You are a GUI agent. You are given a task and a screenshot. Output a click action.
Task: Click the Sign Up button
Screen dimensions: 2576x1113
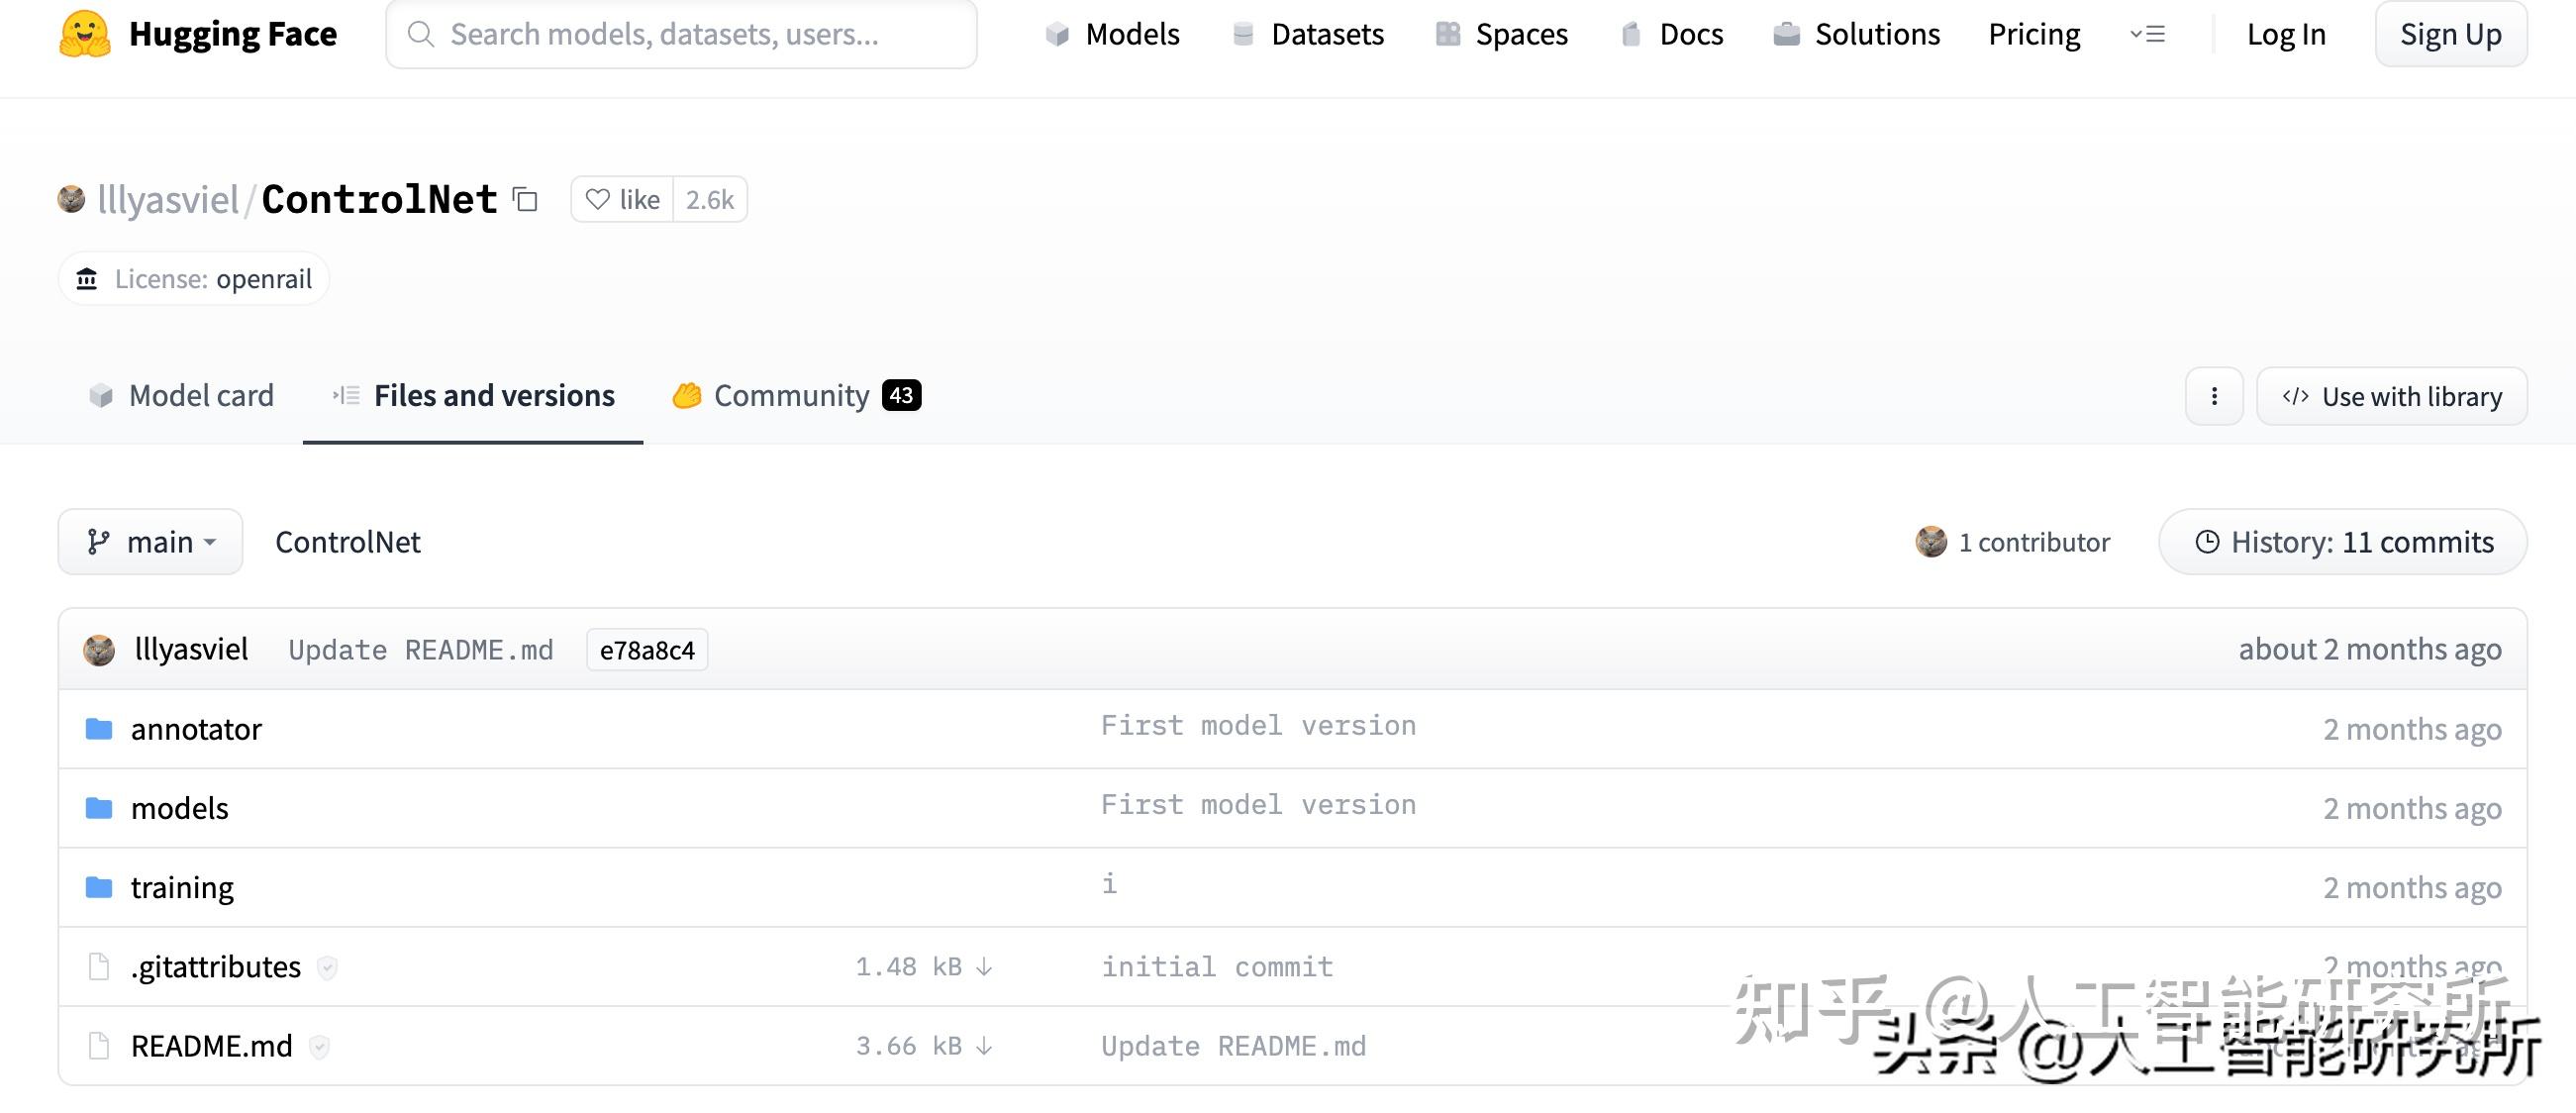point(2450,33)
